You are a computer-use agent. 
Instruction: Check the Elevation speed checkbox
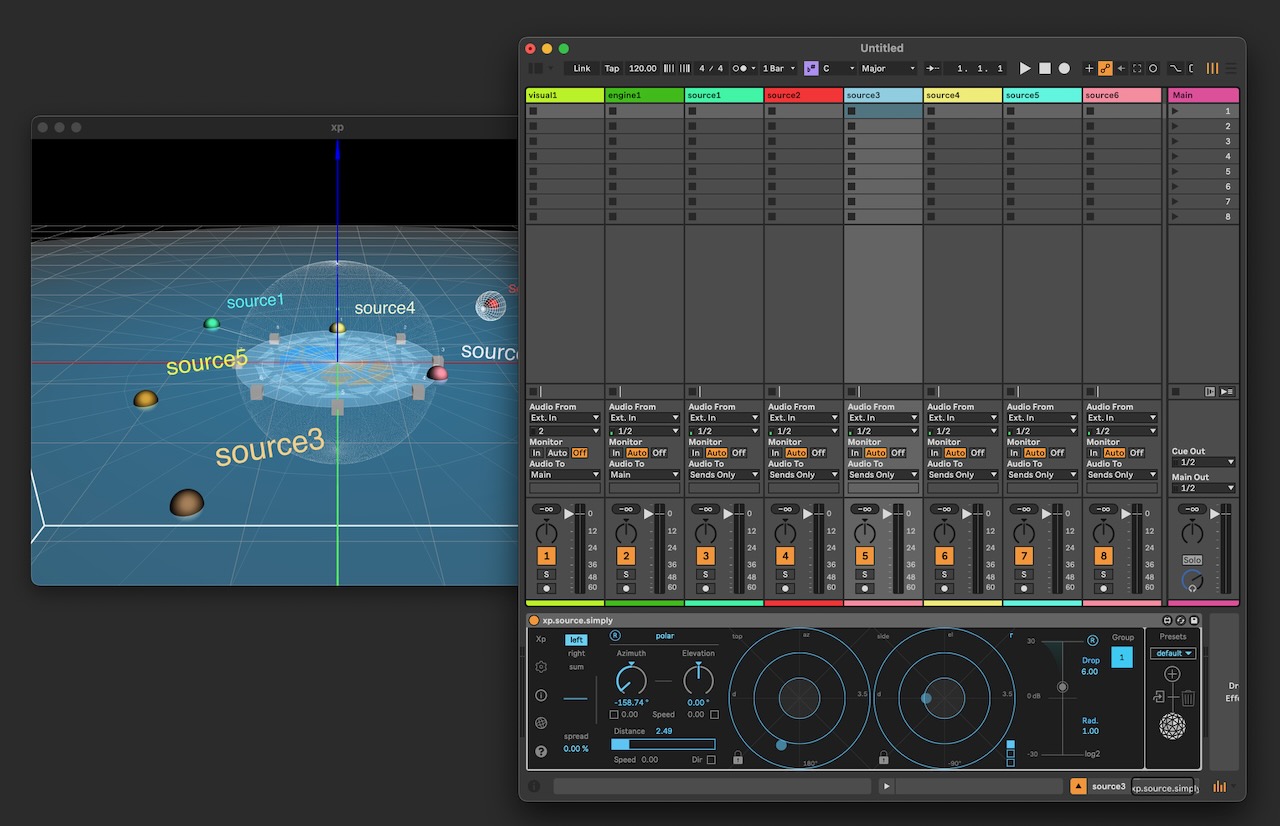714,715
